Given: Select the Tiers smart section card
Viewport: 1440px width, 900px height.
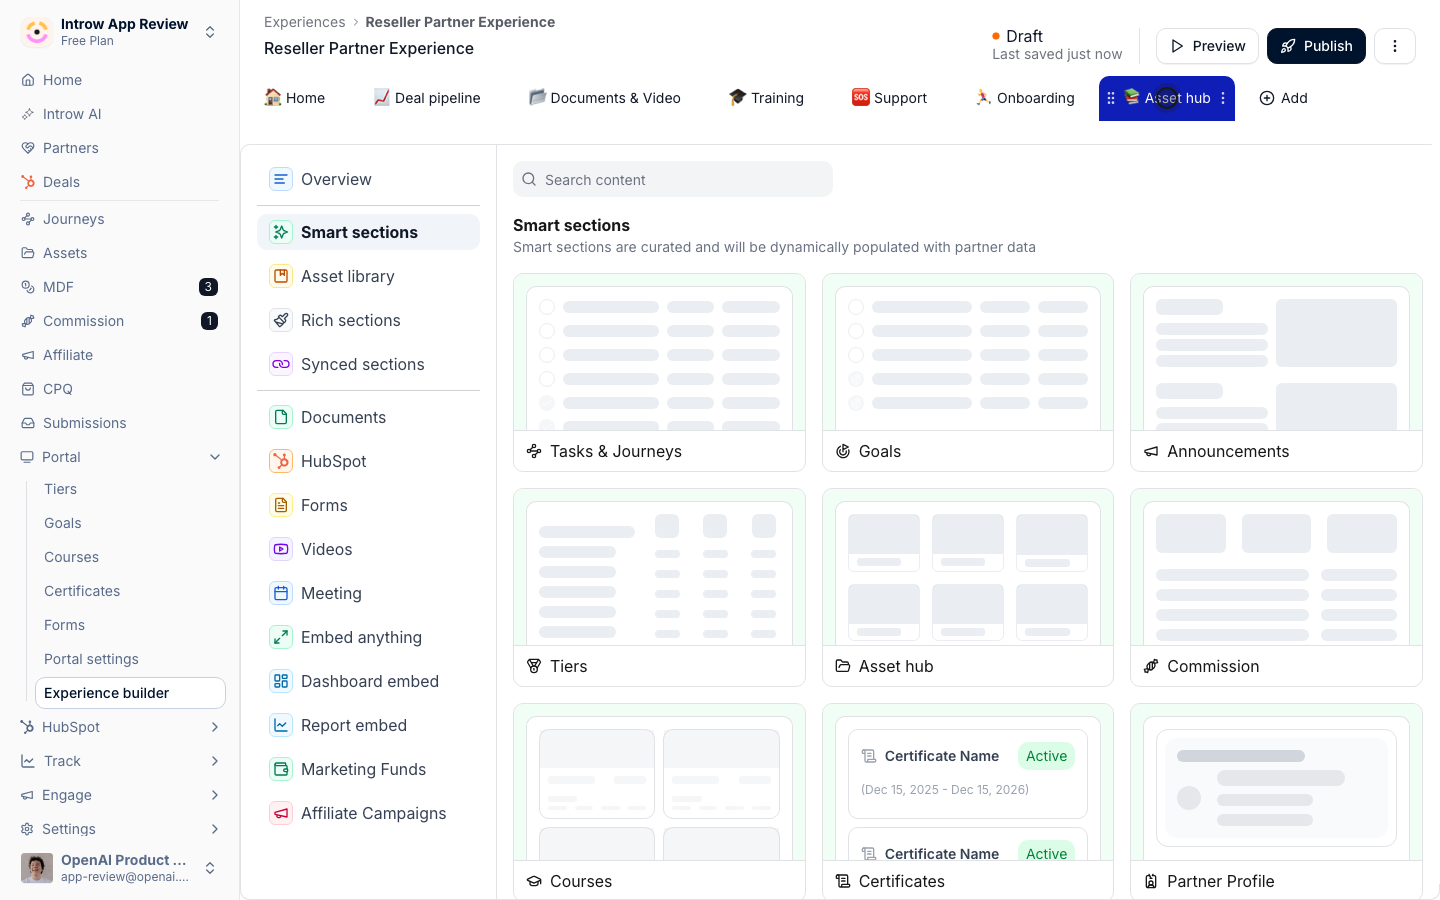Looking at the screenshot, I should [659, 587].
